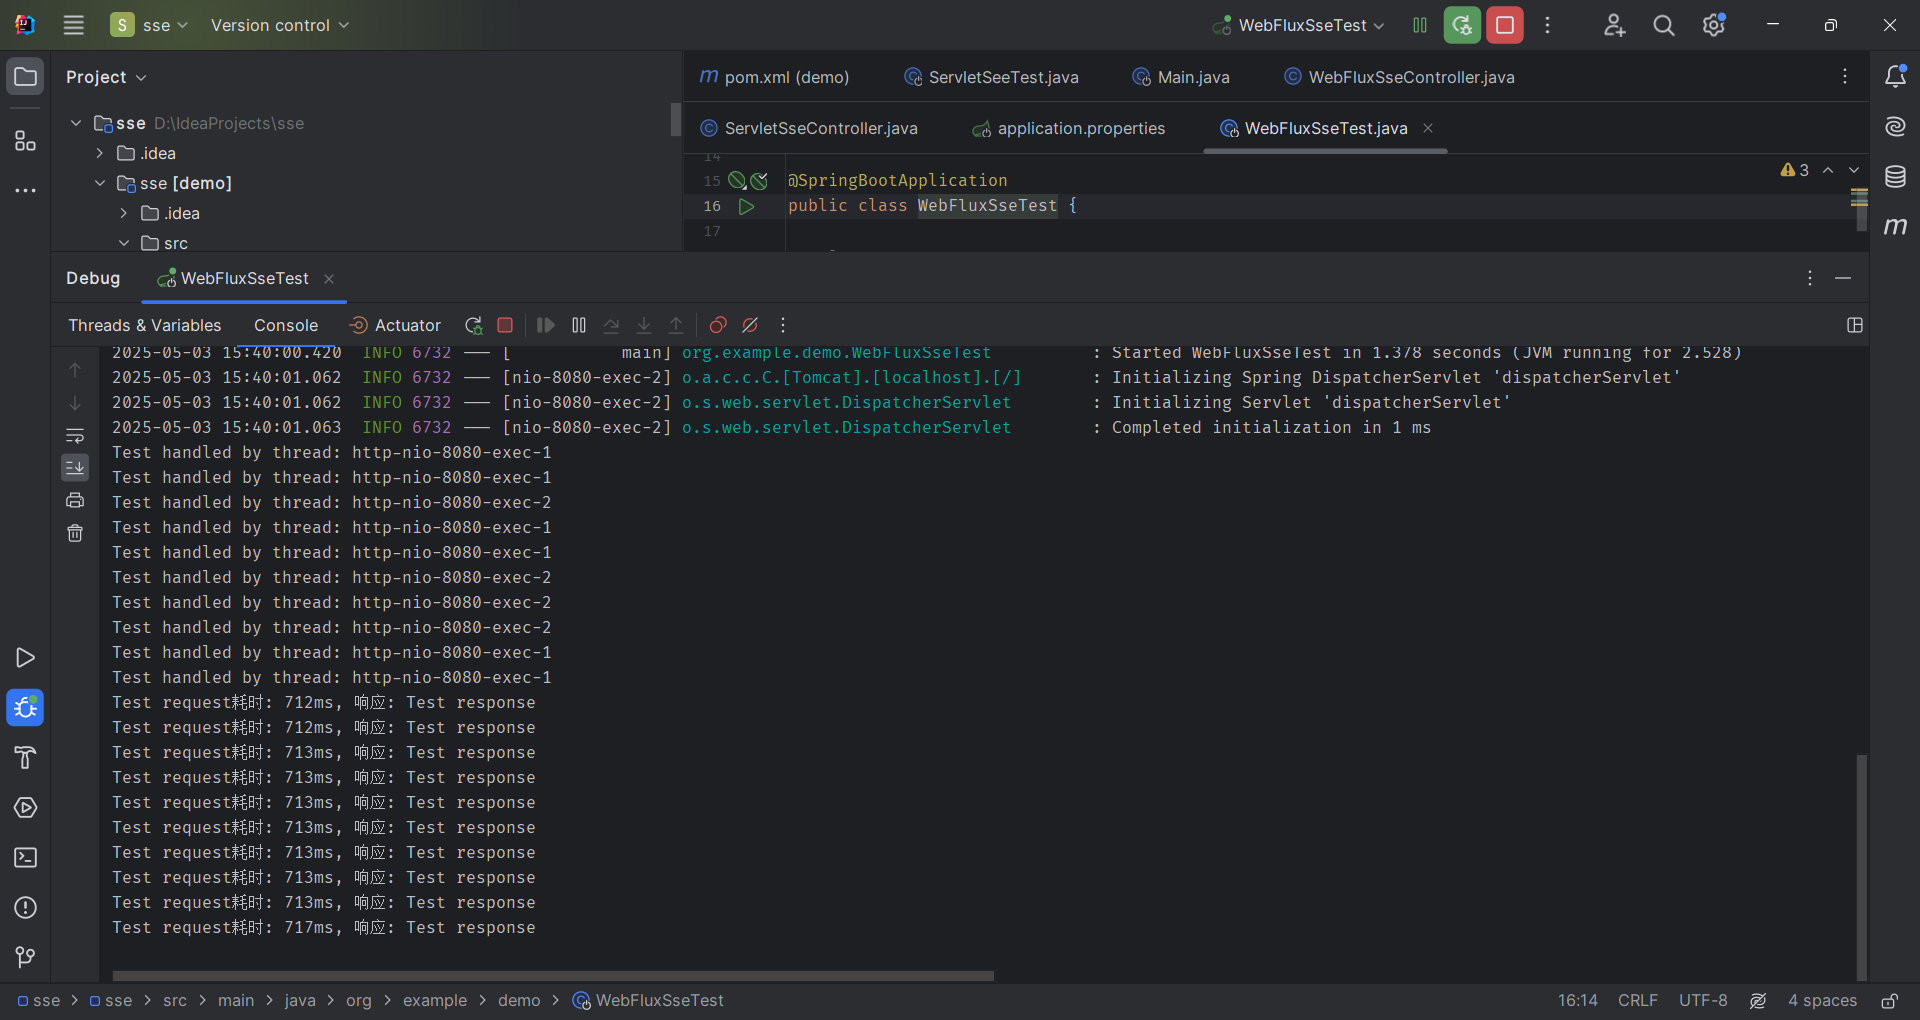This screenshot has width=1920, height=1020.
Task: Switch to WebFluxSseController.java tab
Action: 1399,77
